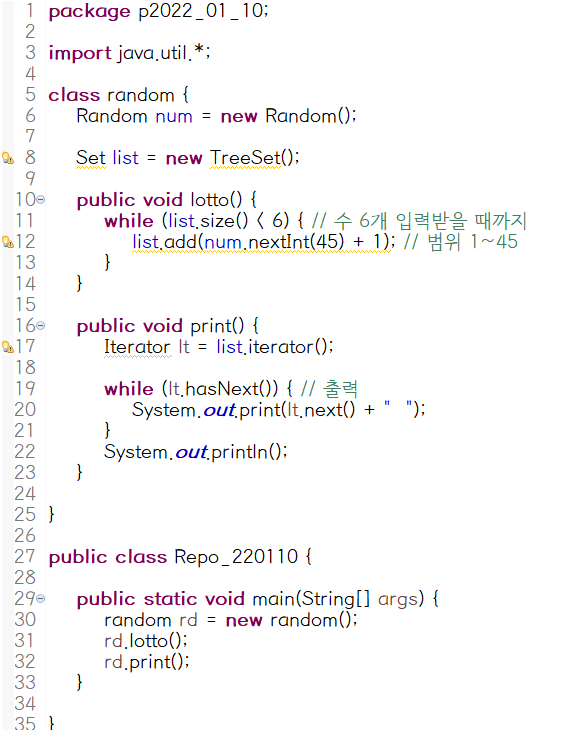
Task: Click line number 1 in the gutter
Action: (x=30, y=11)
